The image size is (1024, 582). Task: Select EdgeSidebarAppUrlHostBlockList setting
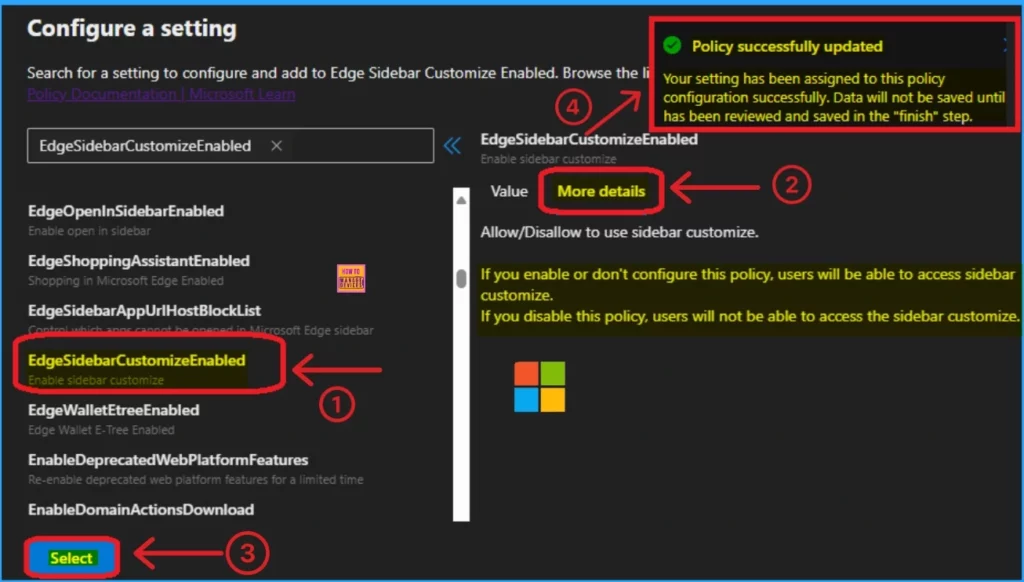[144, 310]
